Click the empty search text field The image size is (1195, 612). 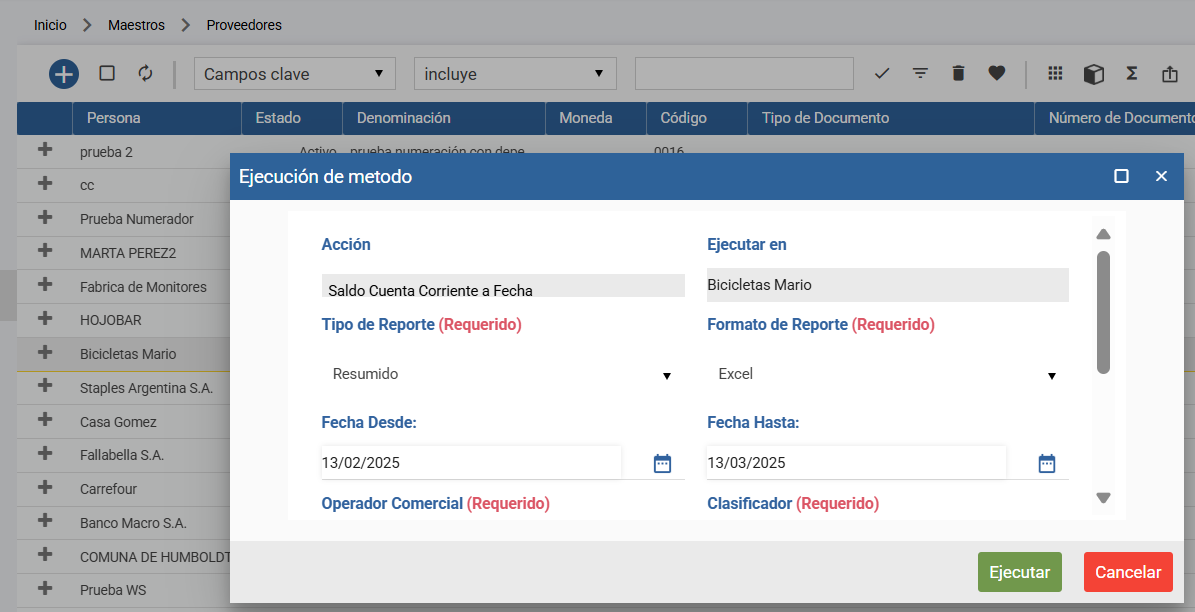pos(744,74)
